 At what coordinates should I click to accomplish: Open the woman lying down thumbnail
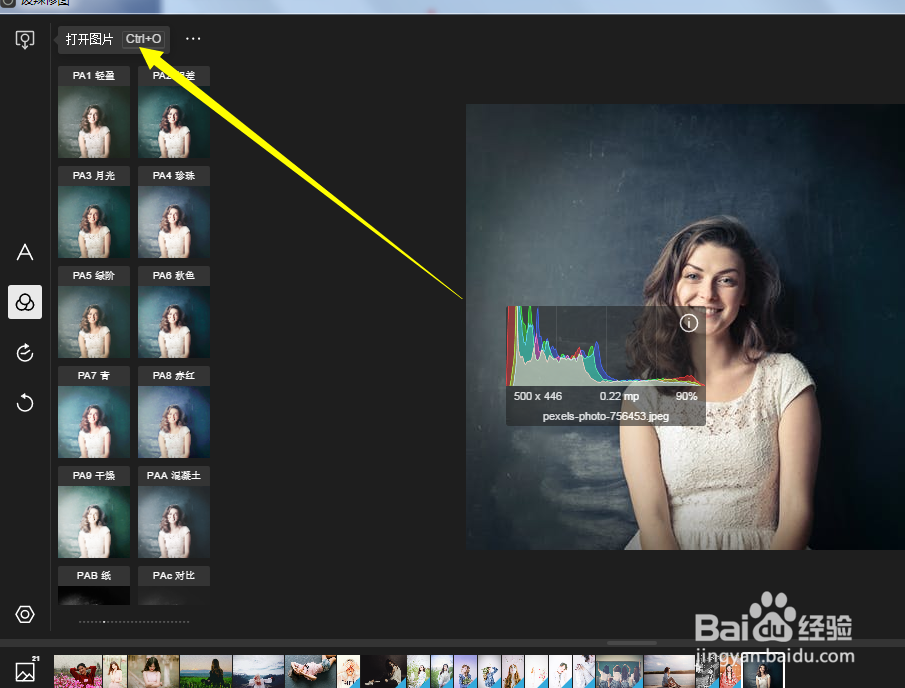(x=311, y=671)
